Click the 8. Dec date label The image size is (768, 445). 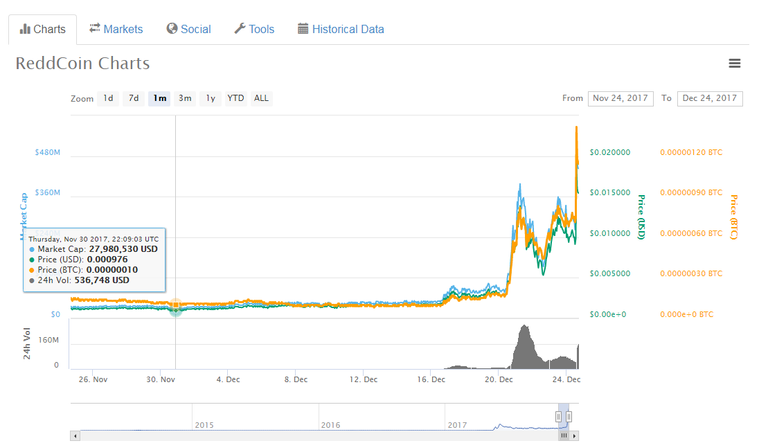tap(296, 379)
